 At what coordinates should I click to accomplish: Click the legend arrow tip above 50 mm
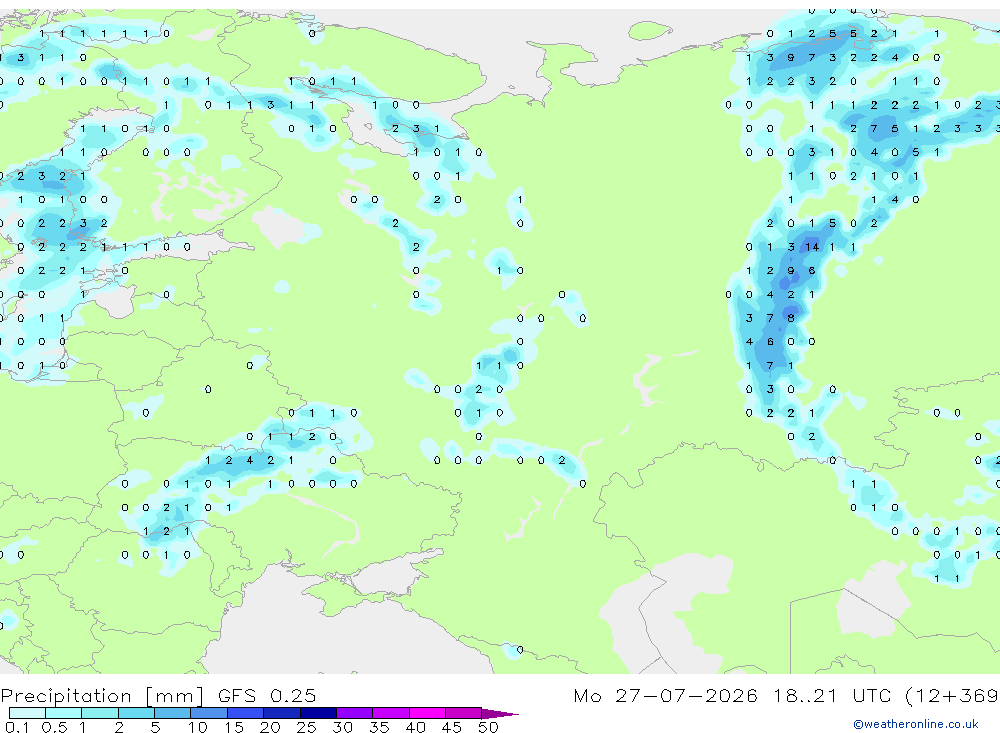(x=500, y=714)
